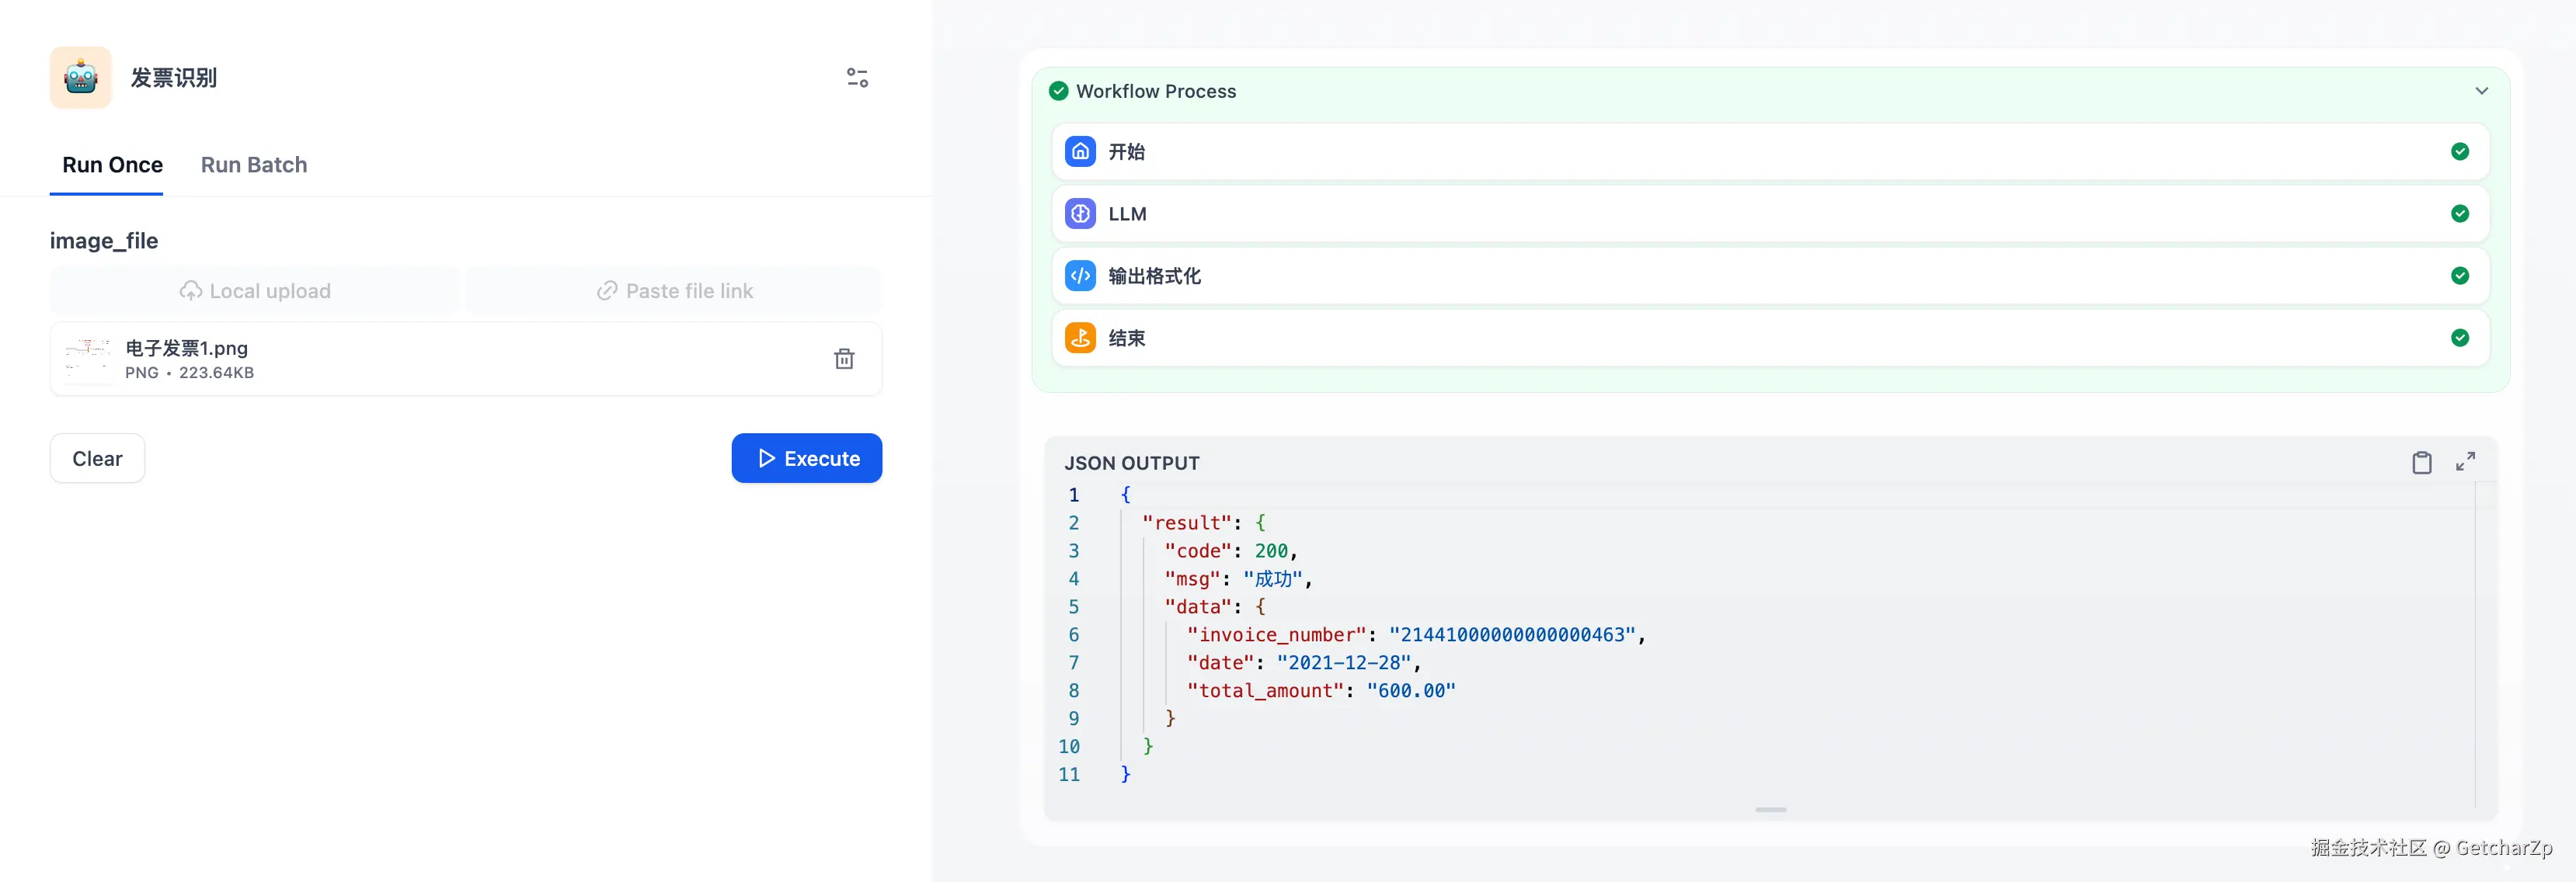This screenshot has width=2576, height=882.
Task: Choose Local upload option
Action: [255, 290]
